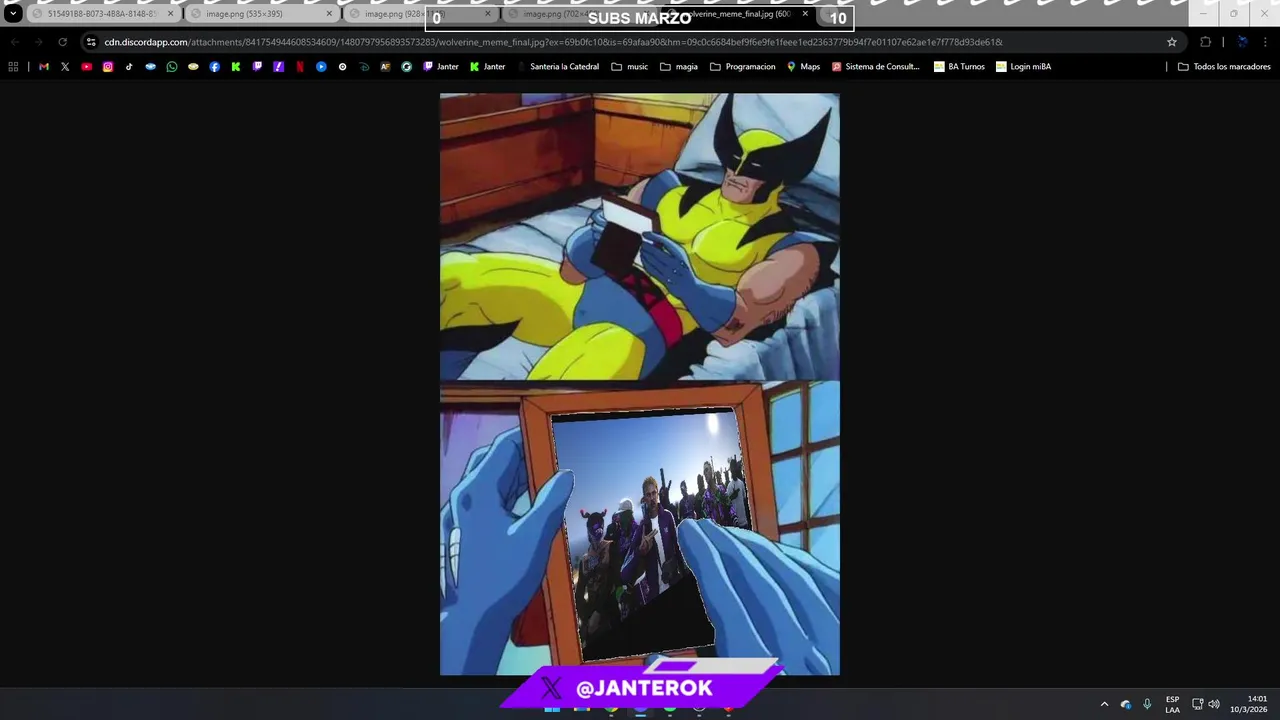This screenshot has width=1280, height=720.
Task: Open the Kick Janter bookmark
Action: coord(488,67)
